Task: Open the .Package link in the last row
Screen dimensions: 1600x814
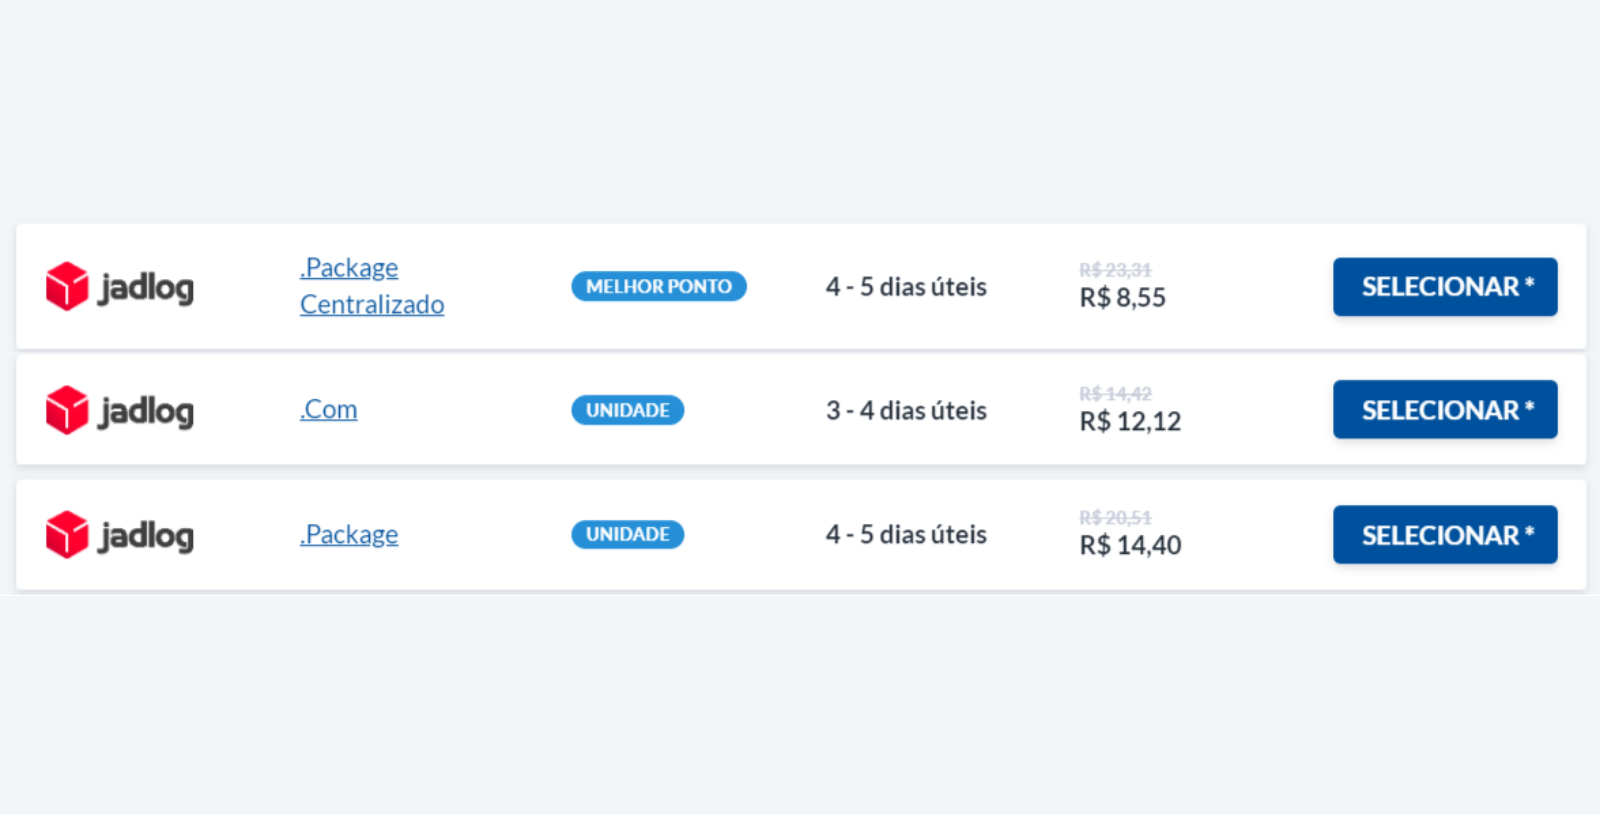Action: coord(348,534)
